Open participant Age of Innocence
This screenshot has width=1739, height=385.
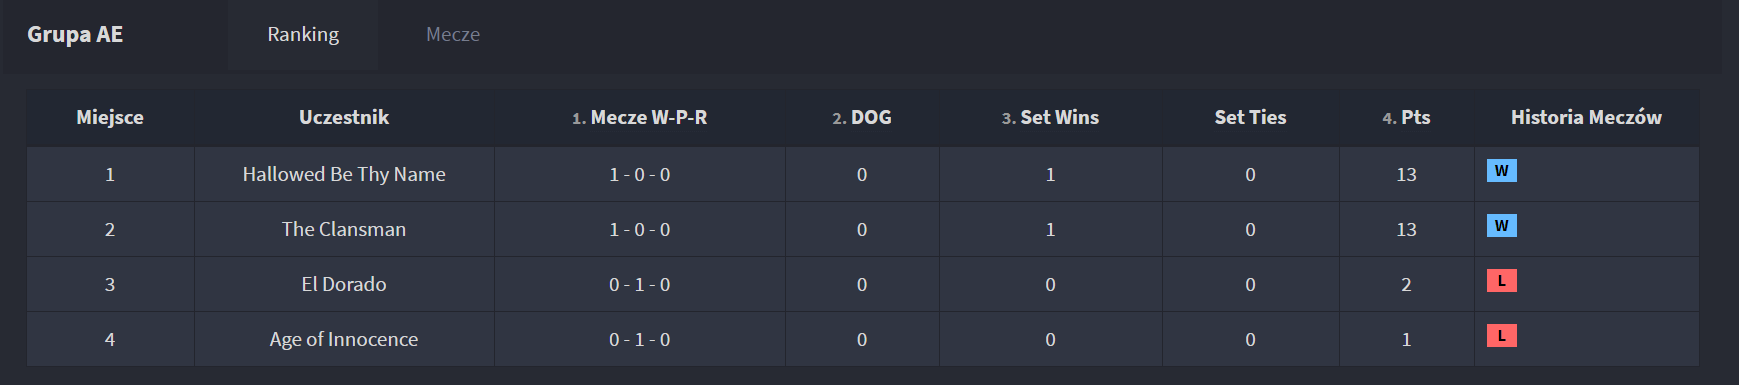344,339
